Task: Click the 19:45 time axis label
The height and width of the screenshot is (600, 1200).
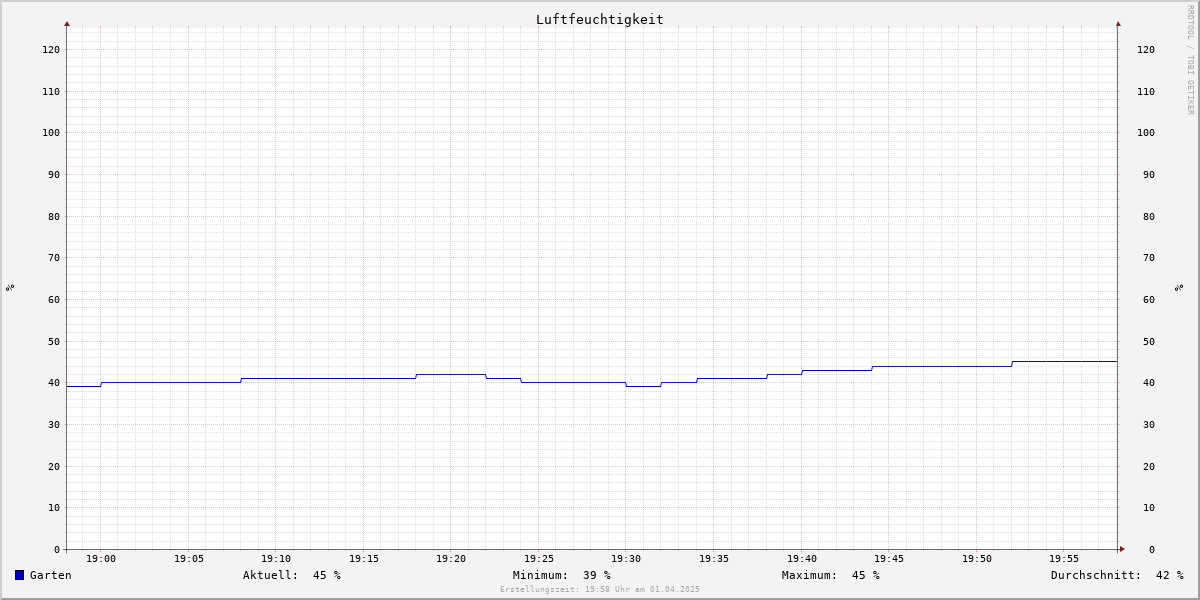Action: [889, 559]
